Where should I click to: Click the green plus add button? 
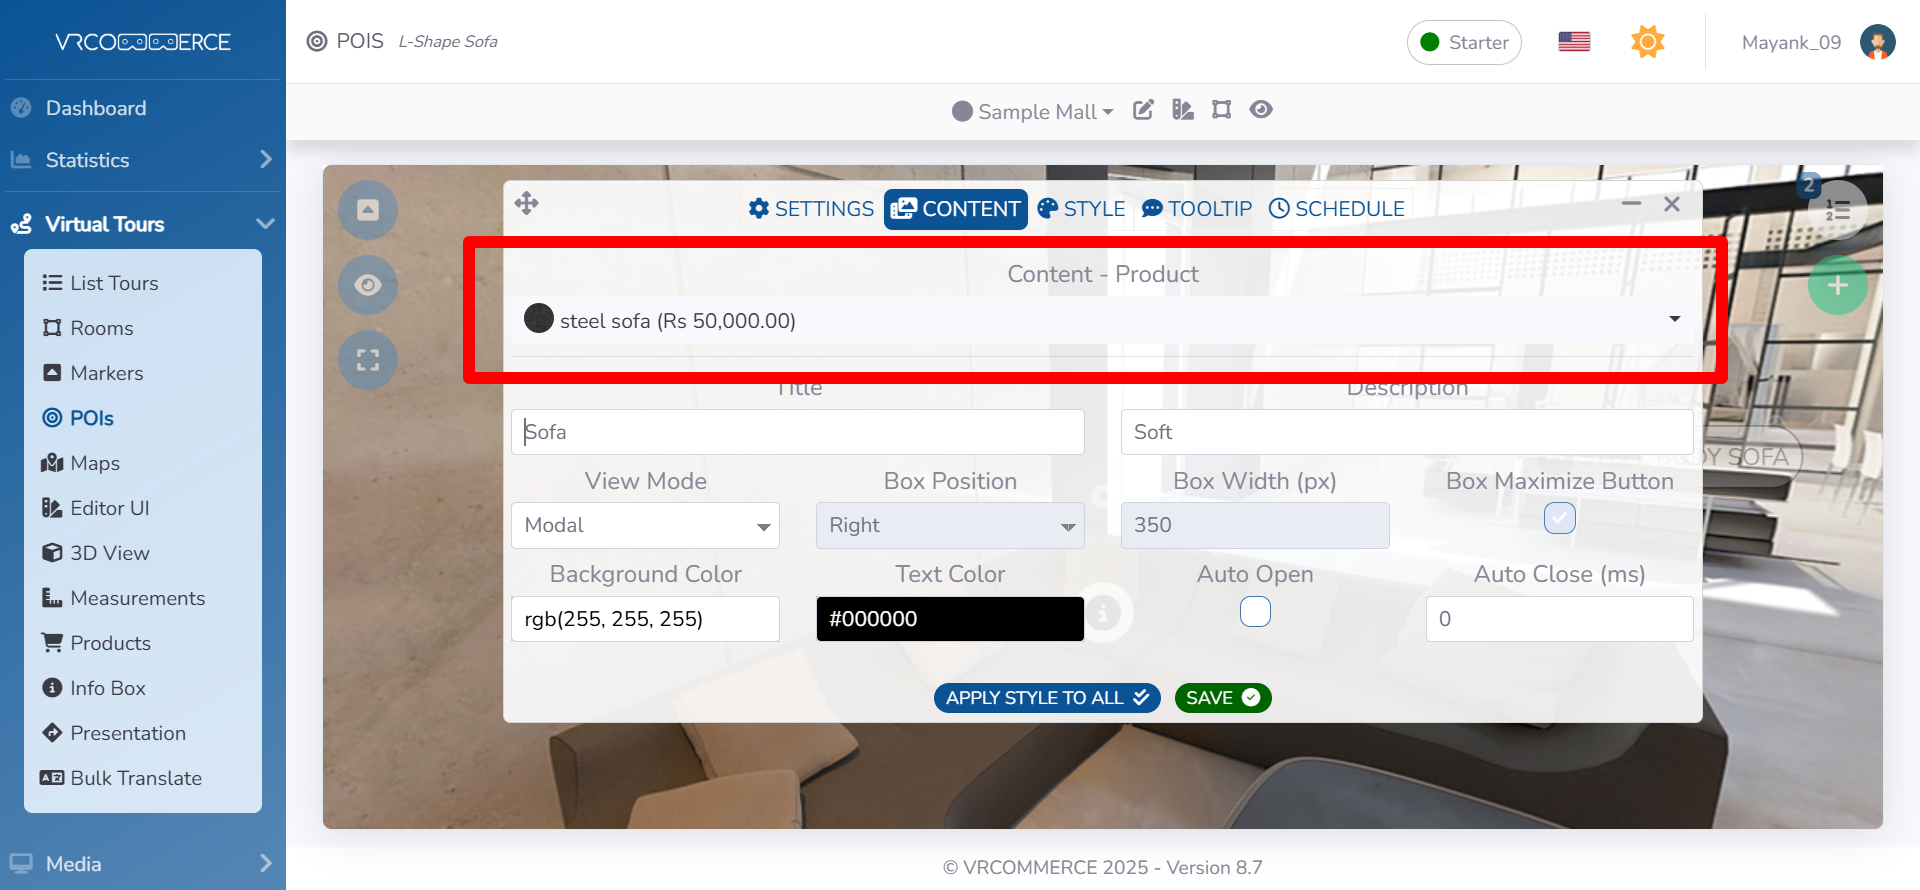[1837, 286]
